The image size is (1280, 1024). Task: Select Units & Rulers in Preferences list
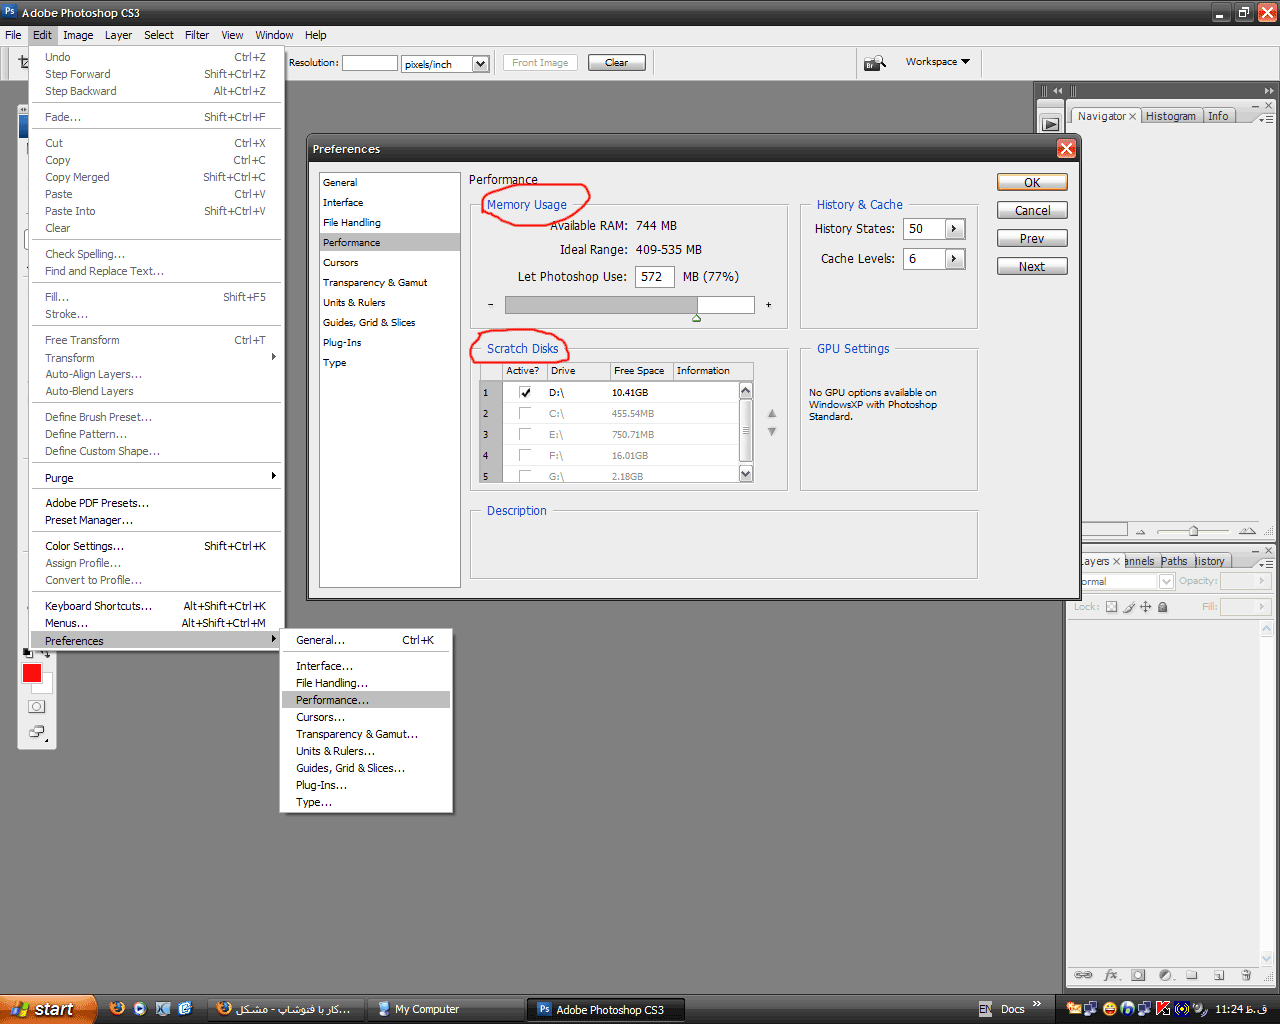tap(389, 302)
